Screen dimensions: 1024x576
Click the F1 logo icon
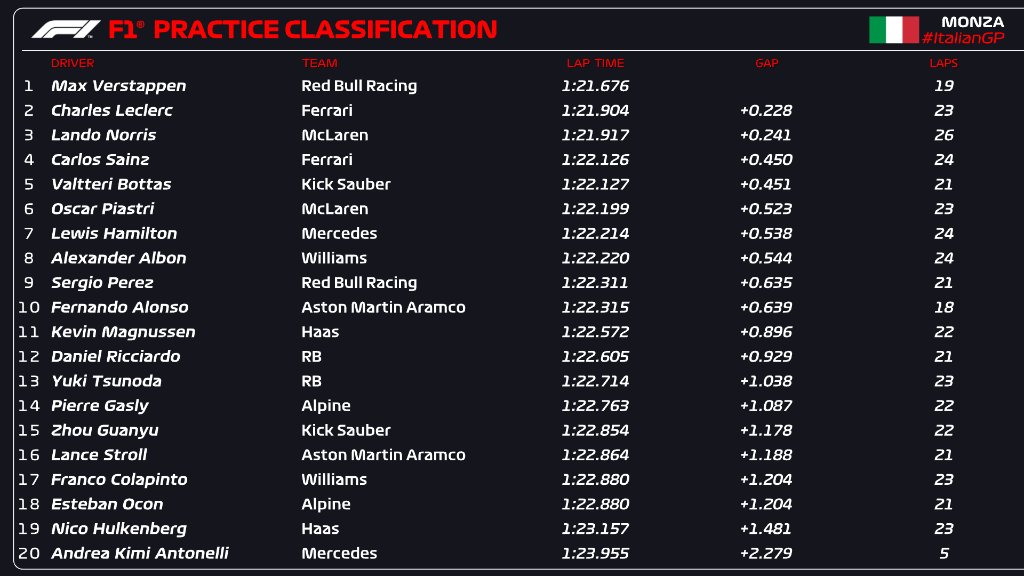(65, 29)
